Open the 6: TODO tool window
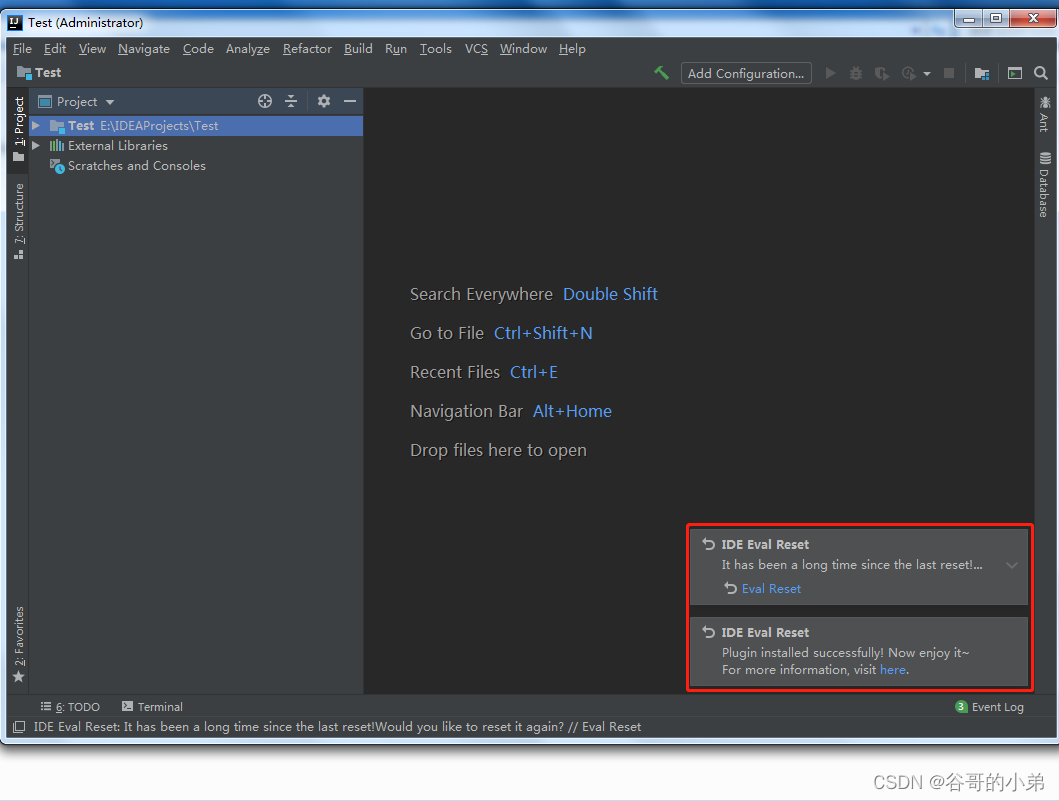The height and width of the screenshot is (801, 1059). (70, 706)
